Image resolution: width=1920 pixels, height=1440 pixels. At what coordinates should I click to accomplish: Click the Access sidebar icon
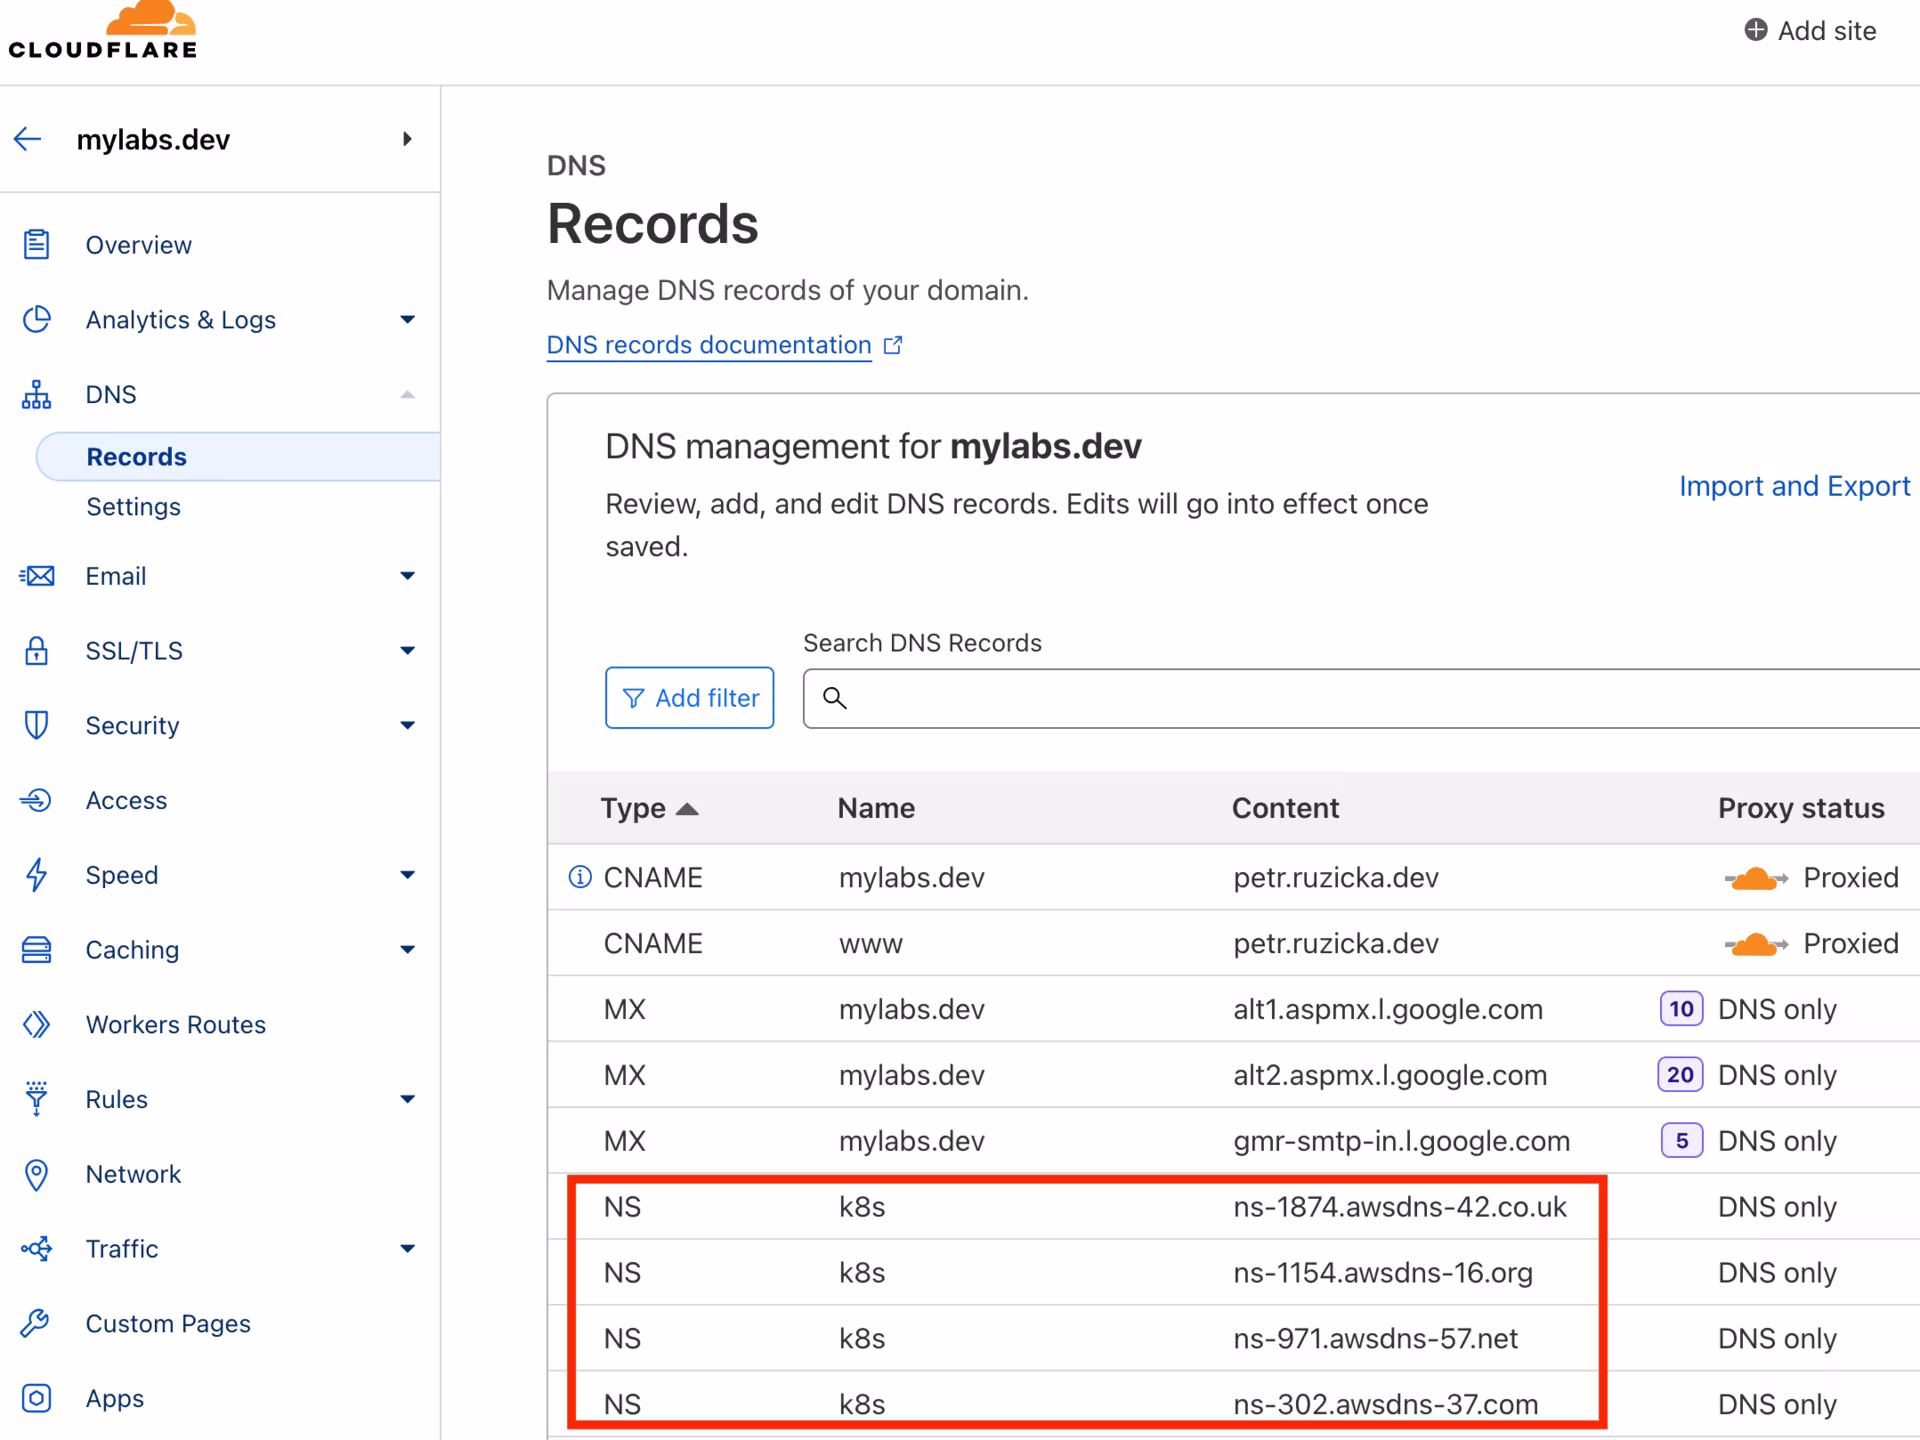pyautogui.click(x=37, y=800)
